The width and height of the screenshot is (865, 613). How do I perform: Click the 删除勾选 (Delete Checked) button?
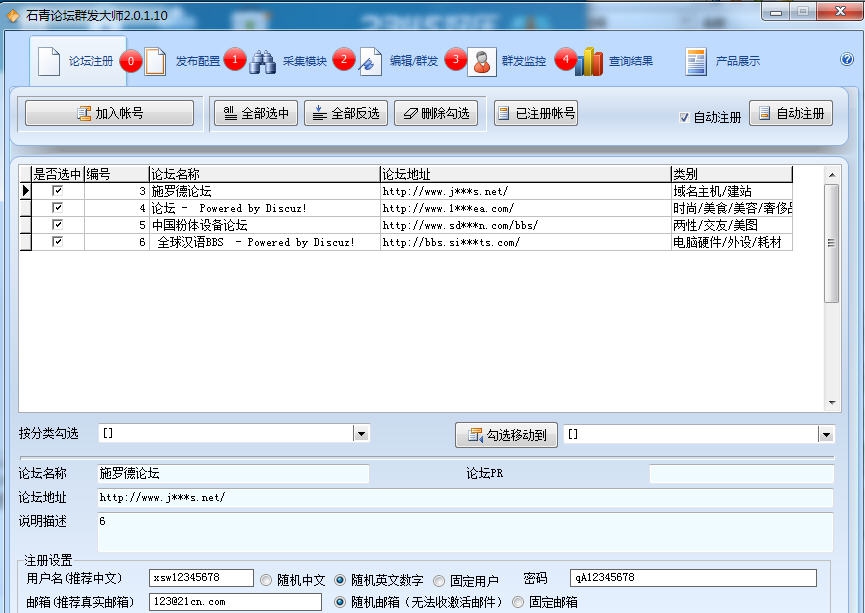tap(436, 112)
